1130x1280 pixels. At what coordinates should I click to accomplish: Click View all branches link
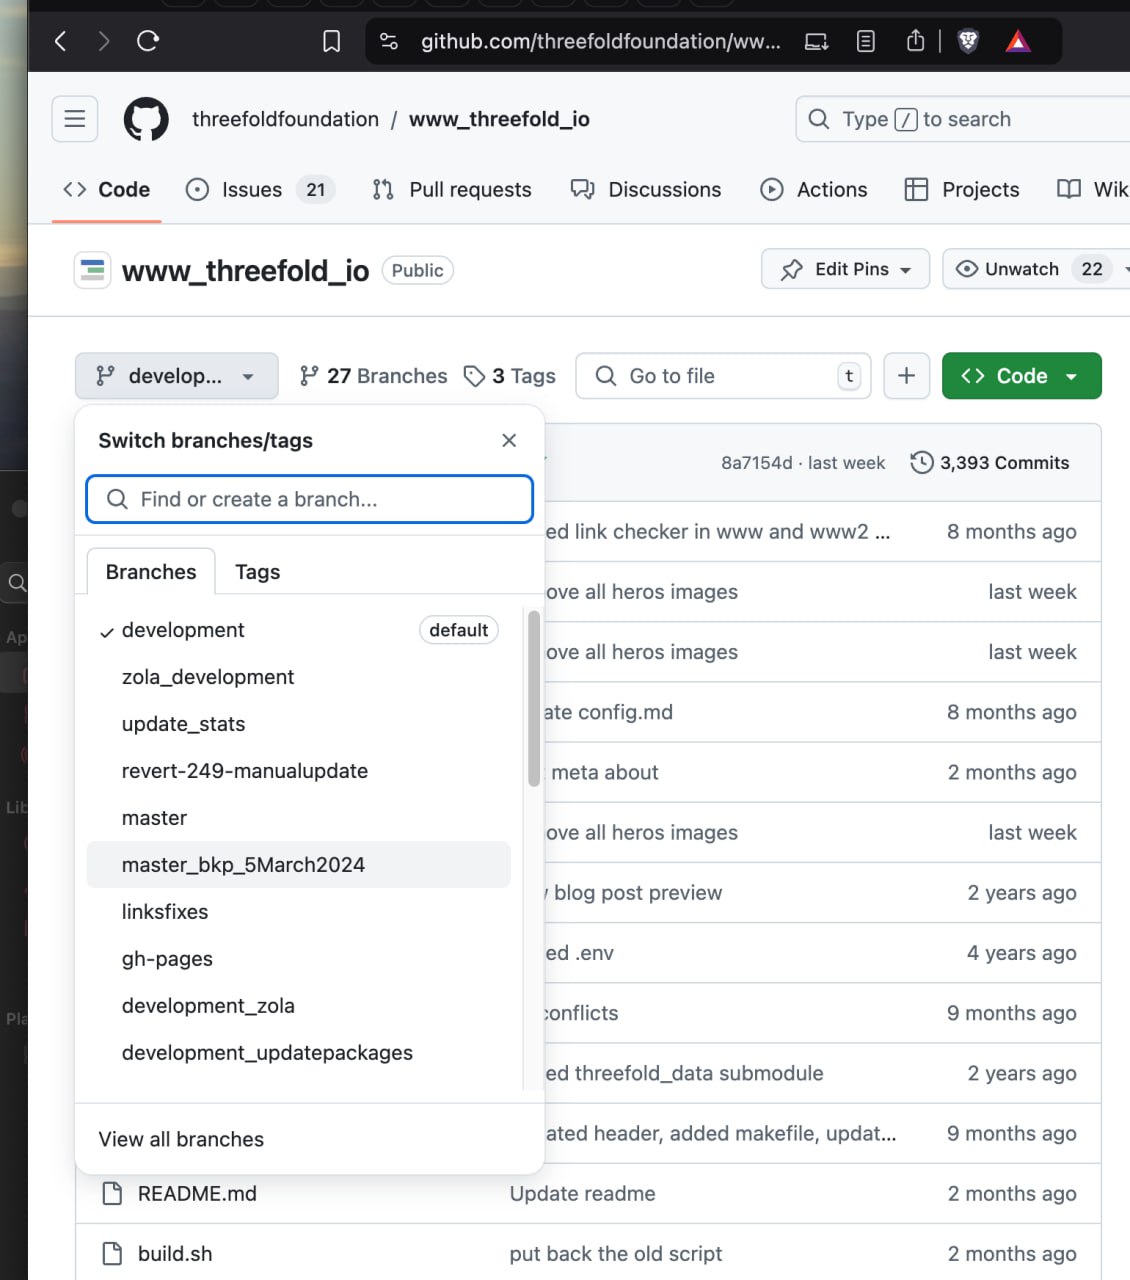pyautogui.click(x=181, y=1139)
